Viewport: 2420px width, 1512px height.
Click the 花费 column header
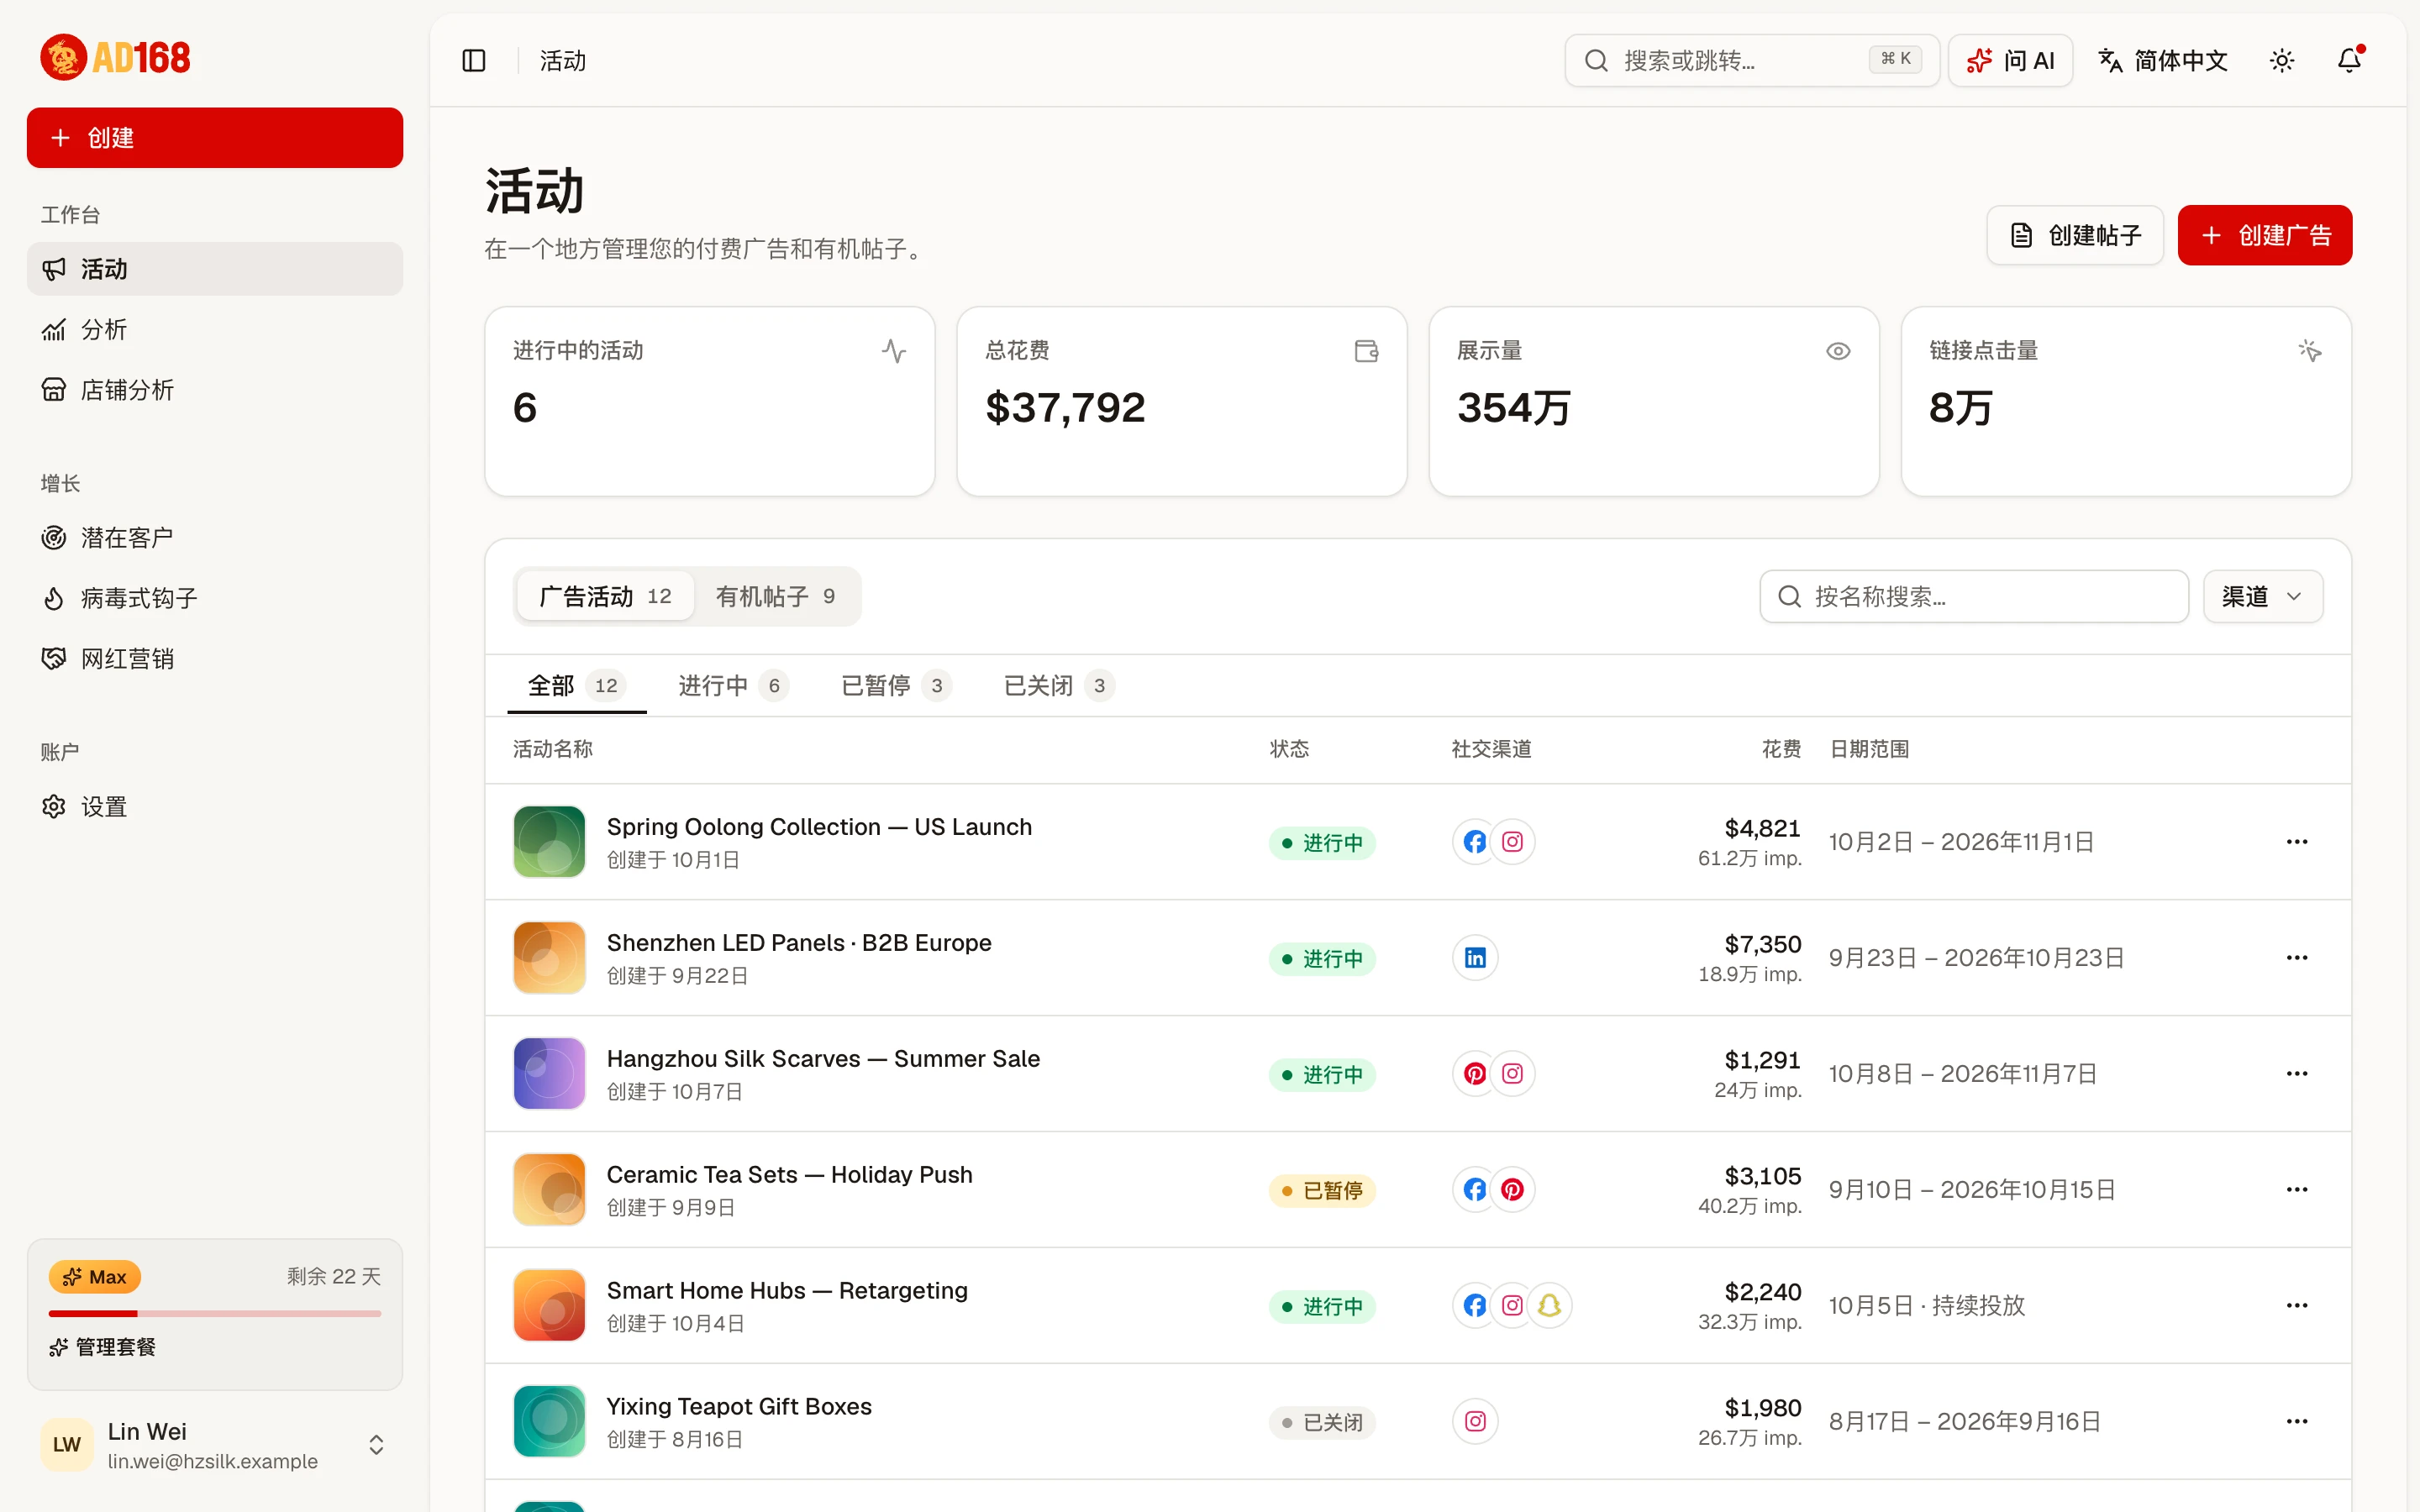pos(1781,749)
